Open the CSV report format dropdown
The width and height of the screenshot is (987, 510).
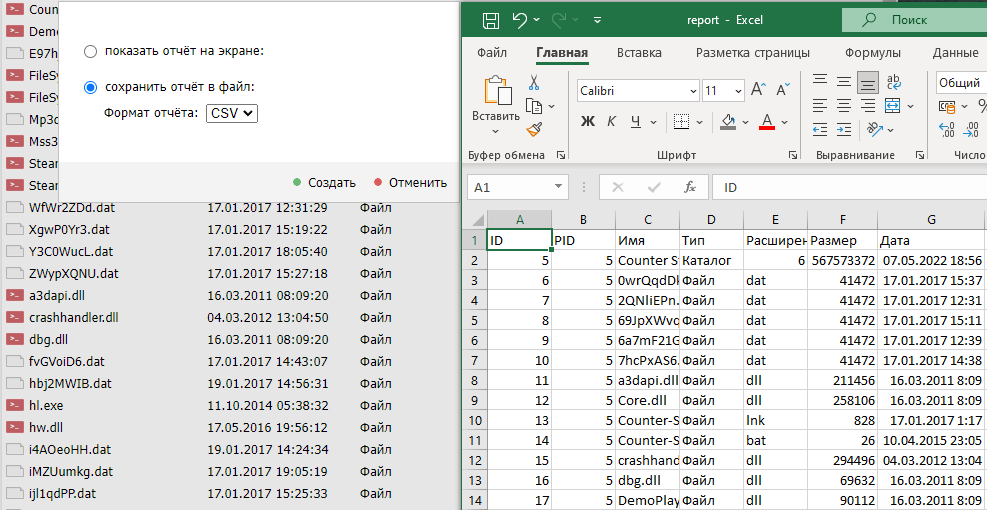point(232,113)
